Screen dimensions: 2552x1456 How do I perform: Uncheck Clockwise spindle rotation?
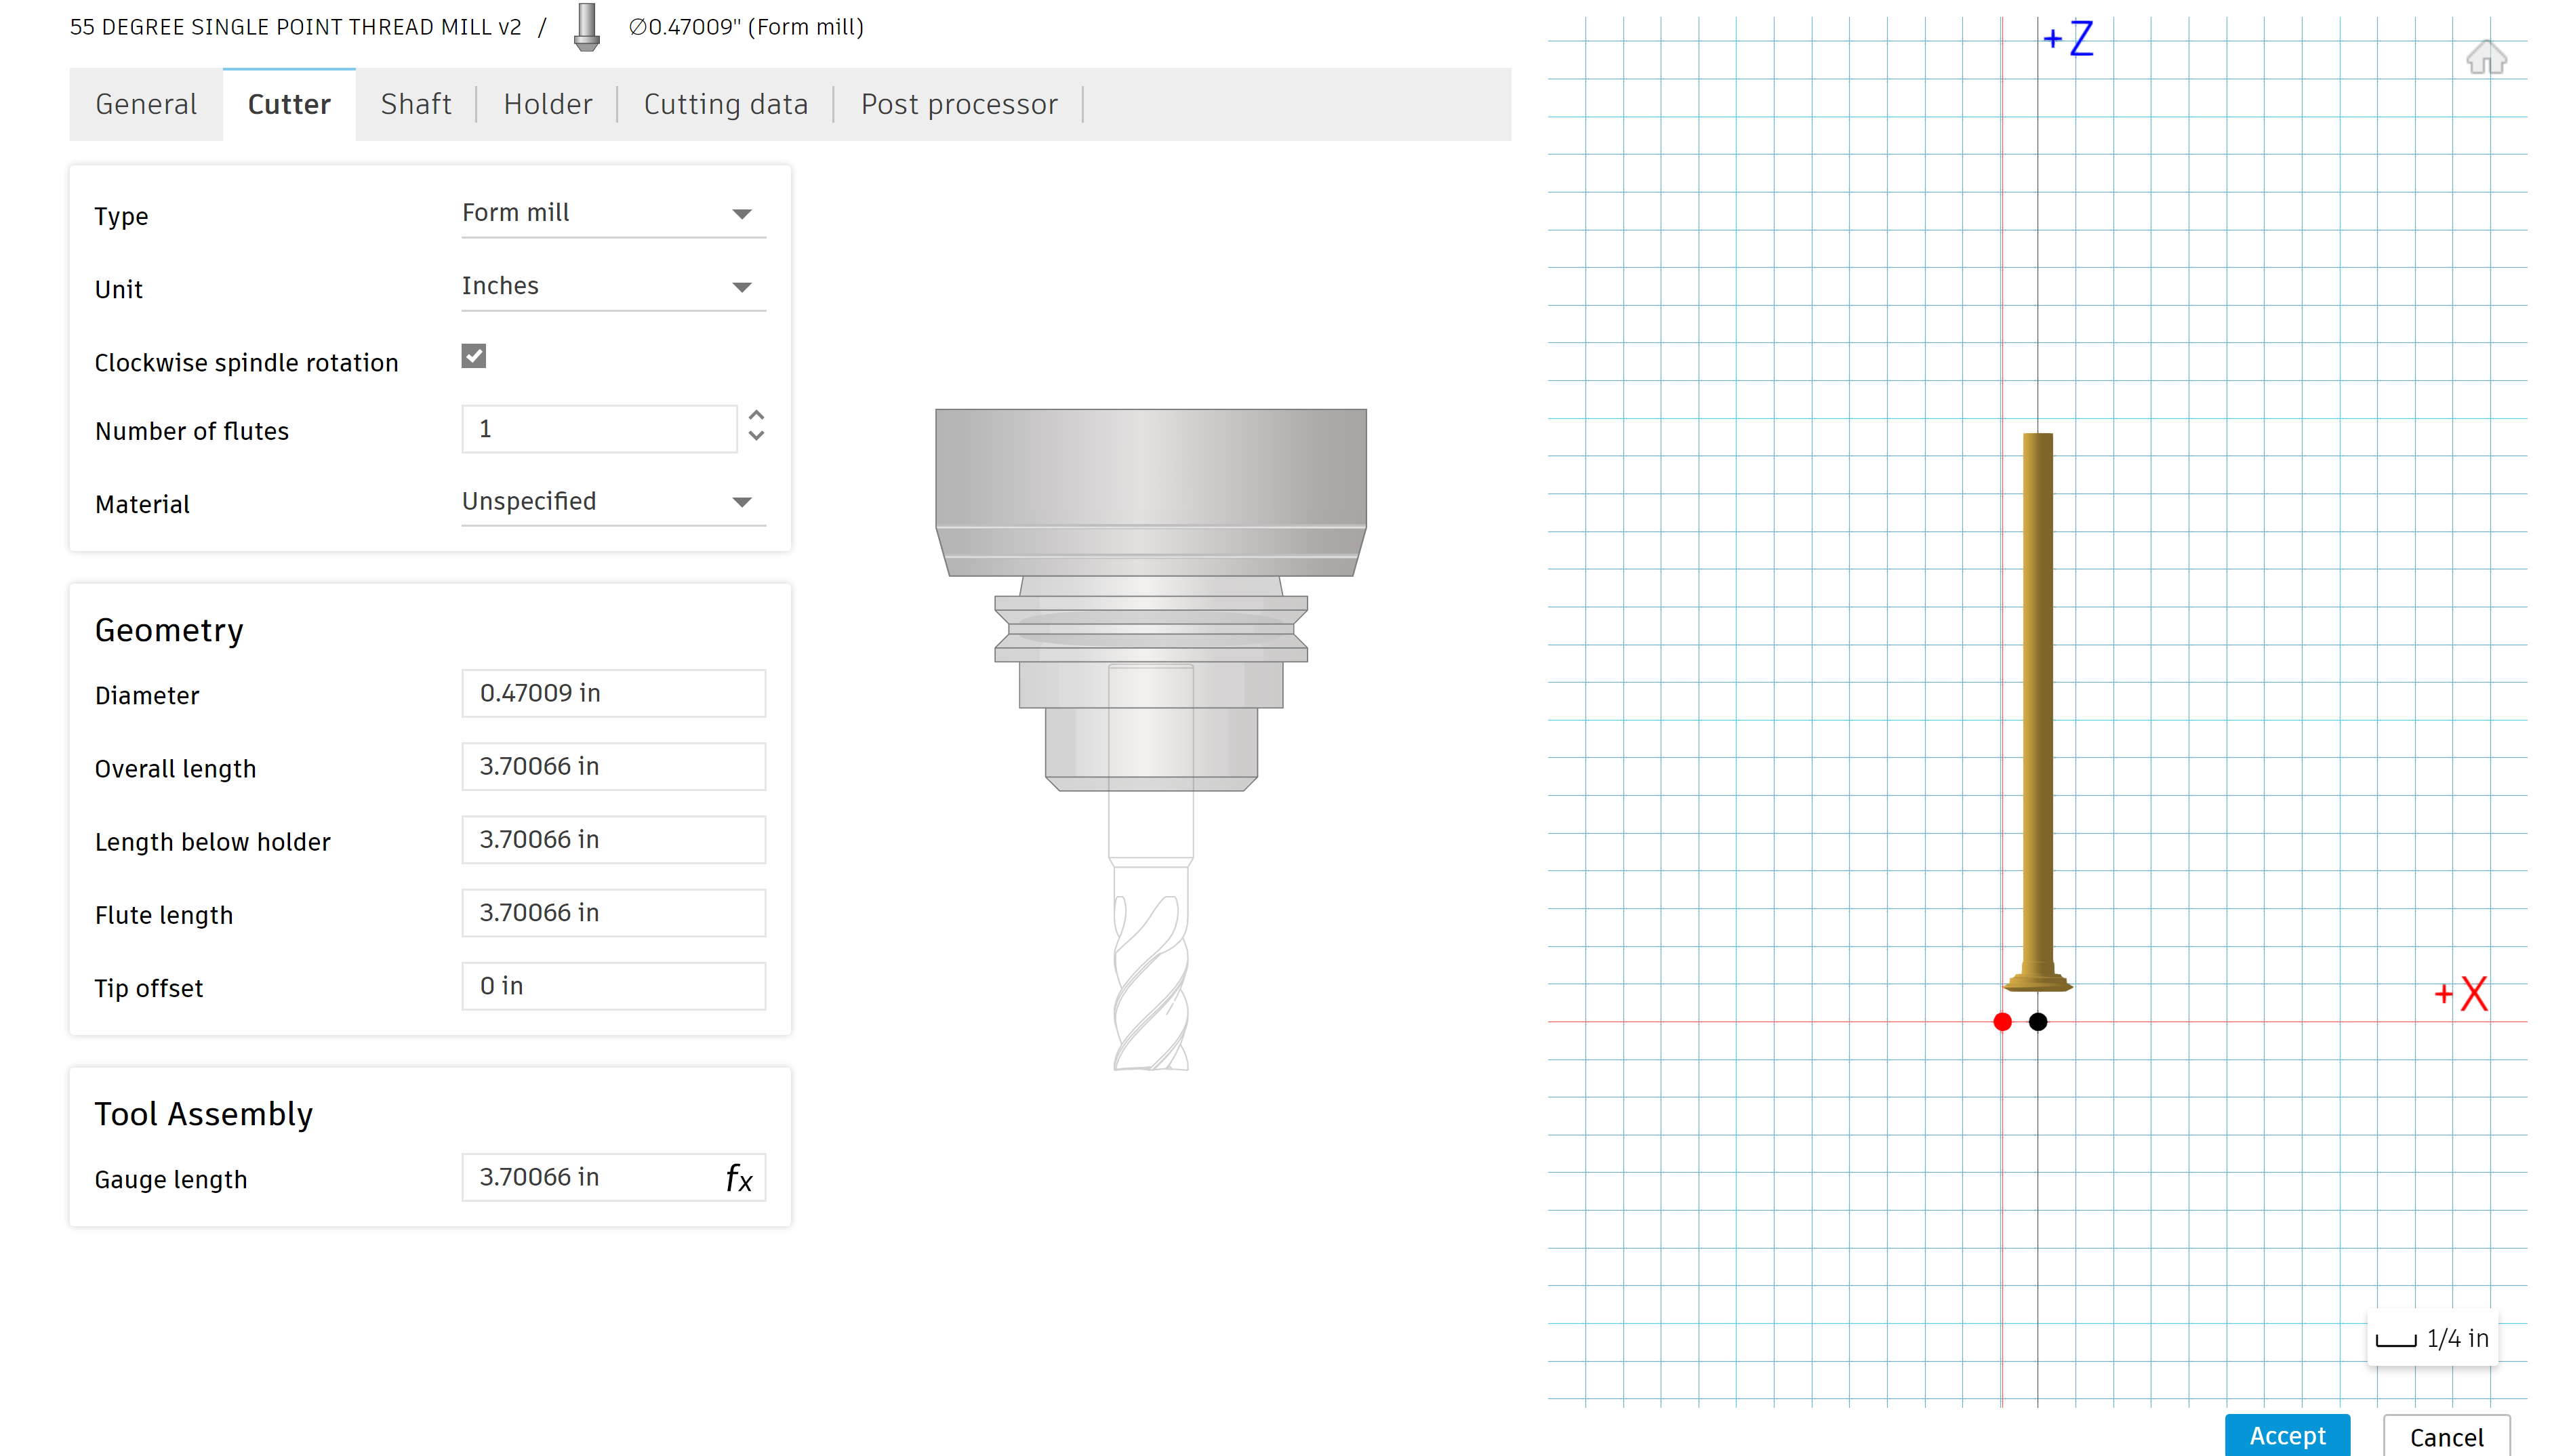[473, 355]
